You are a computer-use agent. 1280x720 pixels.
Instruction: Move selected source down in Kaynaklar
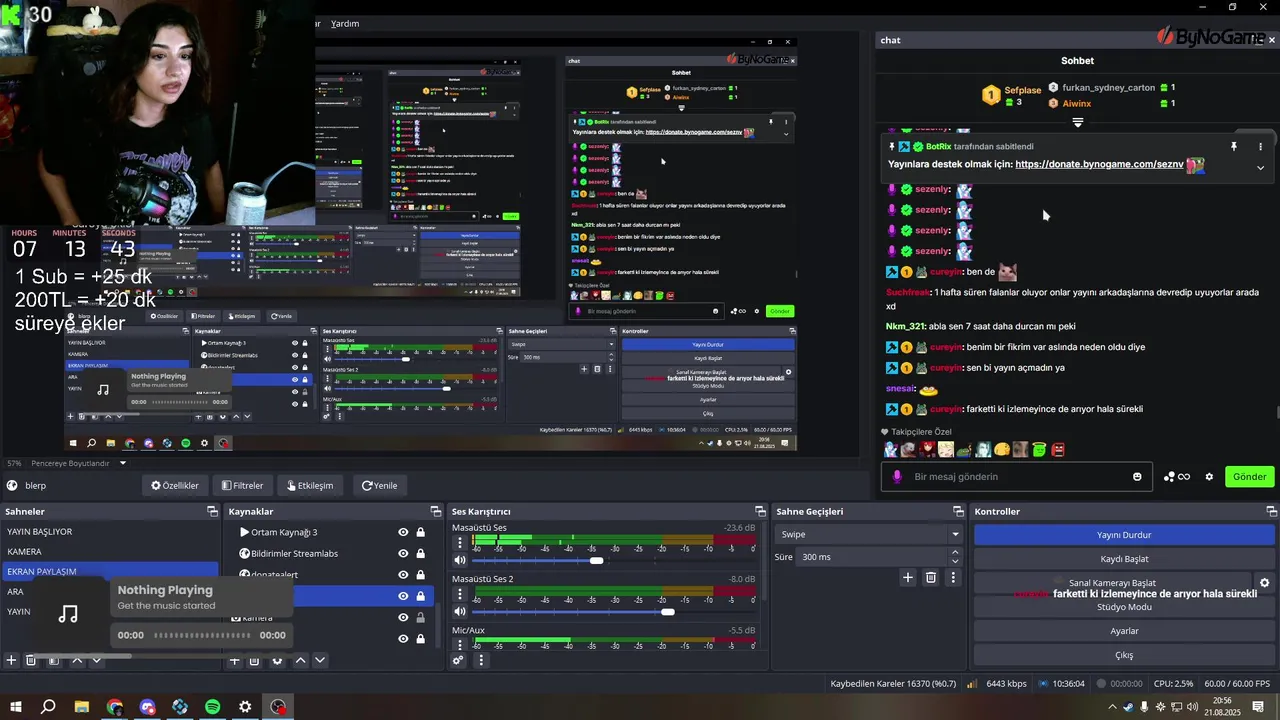coord(320,660)
